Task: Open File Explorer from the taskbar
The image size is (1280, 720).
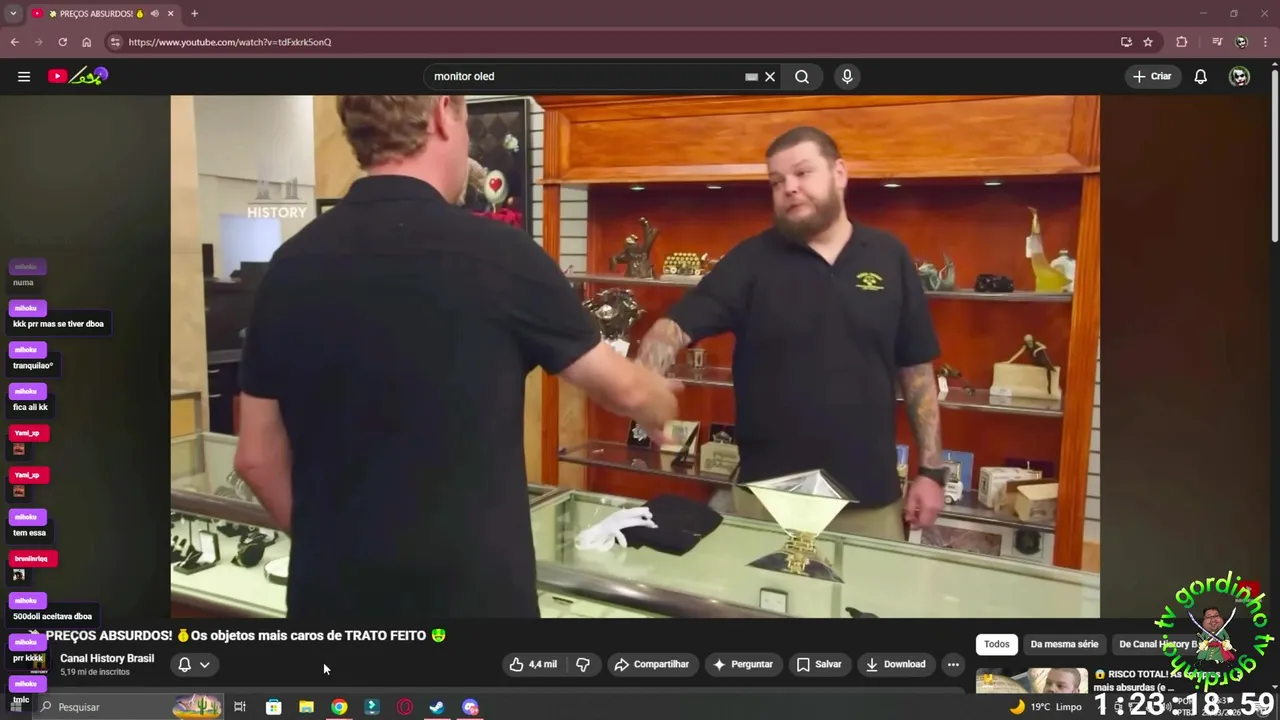Action: click(x=306, y=707)
